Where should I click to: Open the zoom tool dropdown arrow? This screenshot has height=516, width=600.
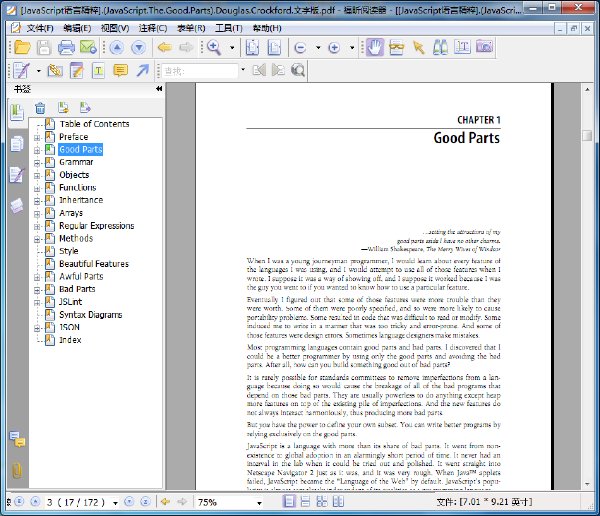click(x=232, y=48)
